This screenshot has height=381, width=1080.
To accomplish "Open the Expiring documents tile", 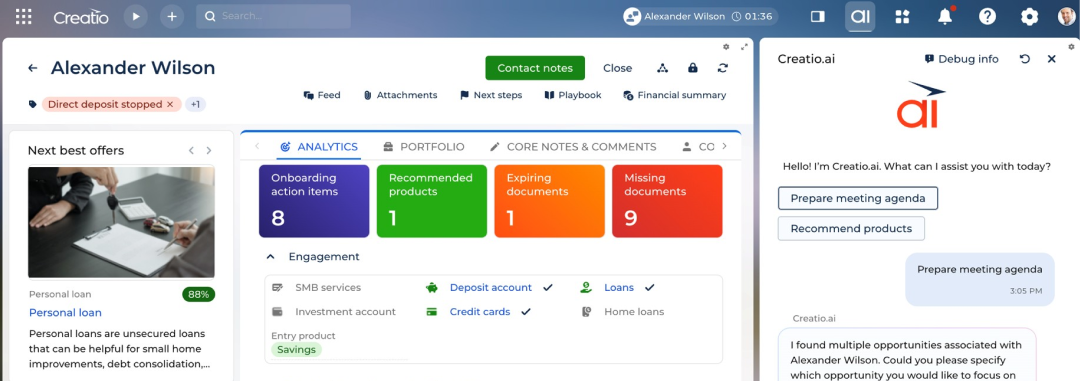I will [x=550, y=201].
